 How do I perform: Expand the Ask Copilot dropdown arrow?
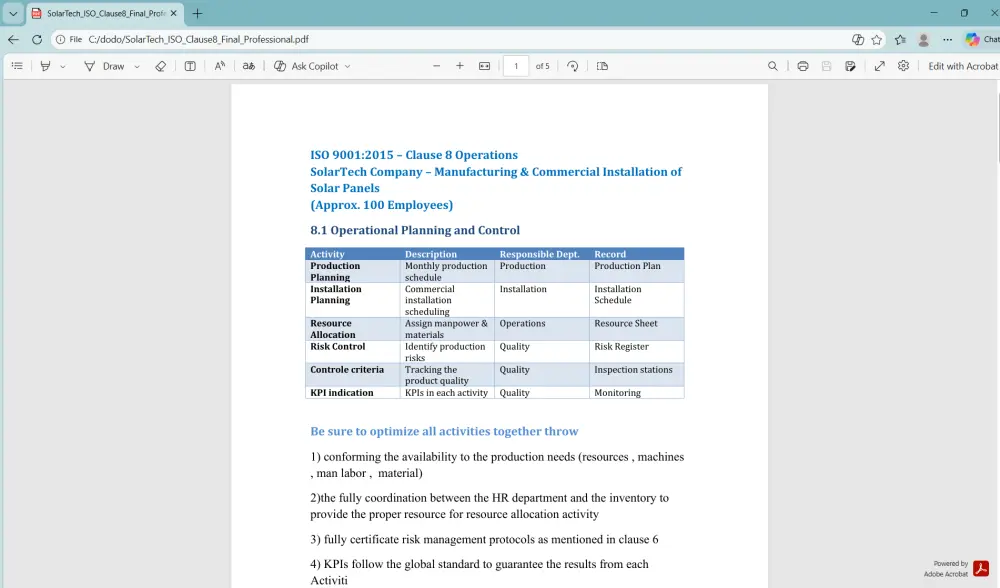click(348, 66)
